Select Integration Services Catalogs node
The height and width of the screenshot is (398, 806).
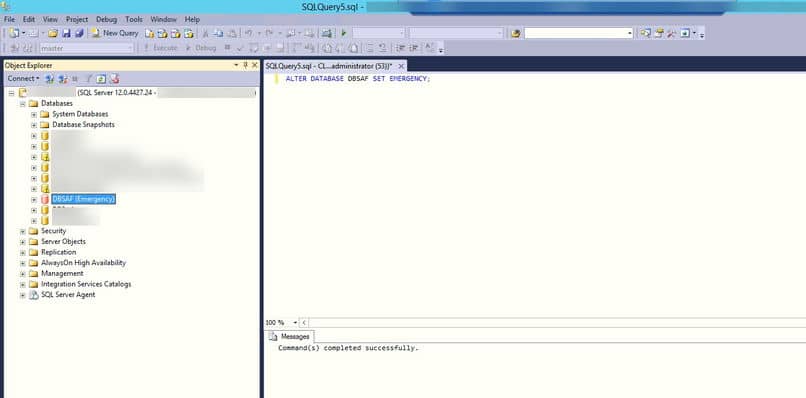pyautogui.click(x=86, y=284)
